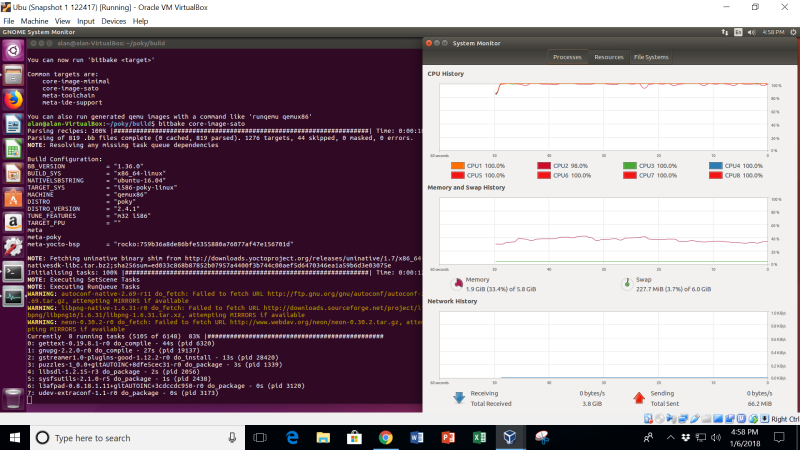The width and height of the screenshot is (800, 450).
Task: Select the Terminal icon in launcher
Action: click(x=13, y=272)
